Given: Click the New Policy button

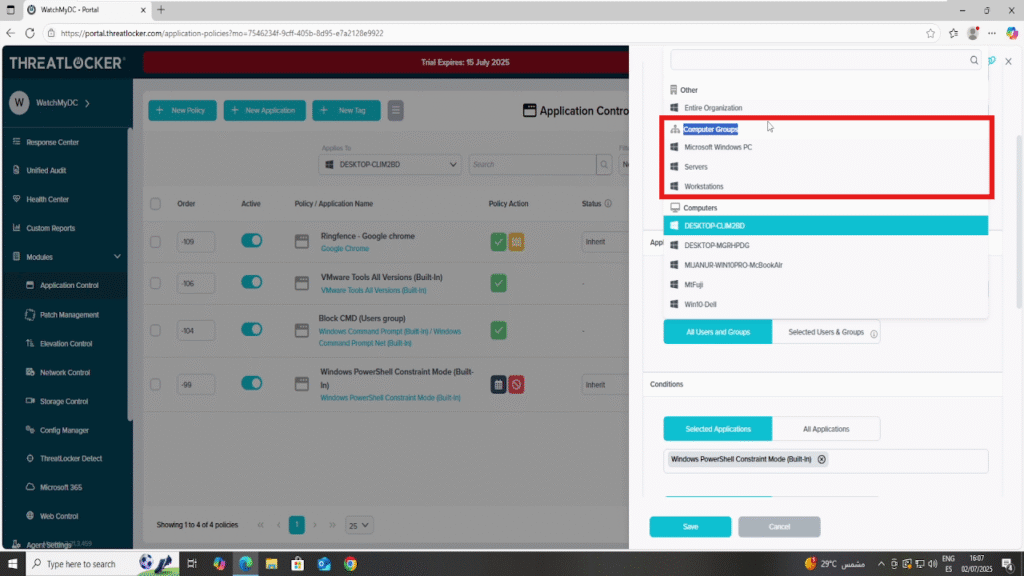Looking at the screenshot, I should pyautogui.click(x=182, y=110).
